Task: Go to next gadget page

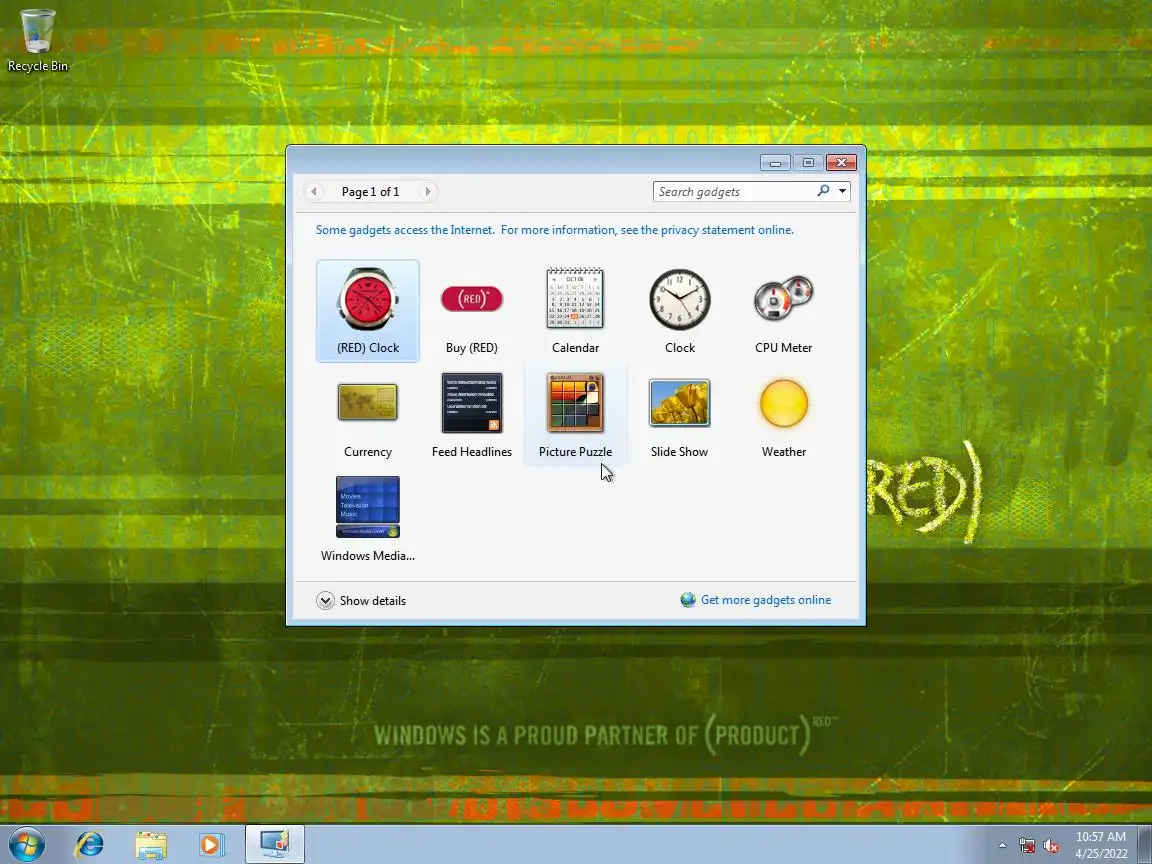Action: point(428,191)
